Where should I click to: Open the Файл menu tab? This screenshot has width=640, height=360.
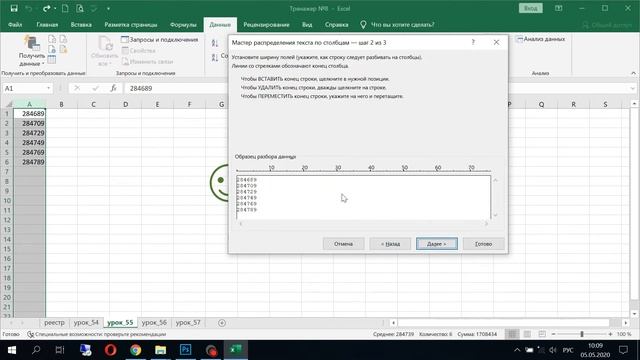(15, 24)
